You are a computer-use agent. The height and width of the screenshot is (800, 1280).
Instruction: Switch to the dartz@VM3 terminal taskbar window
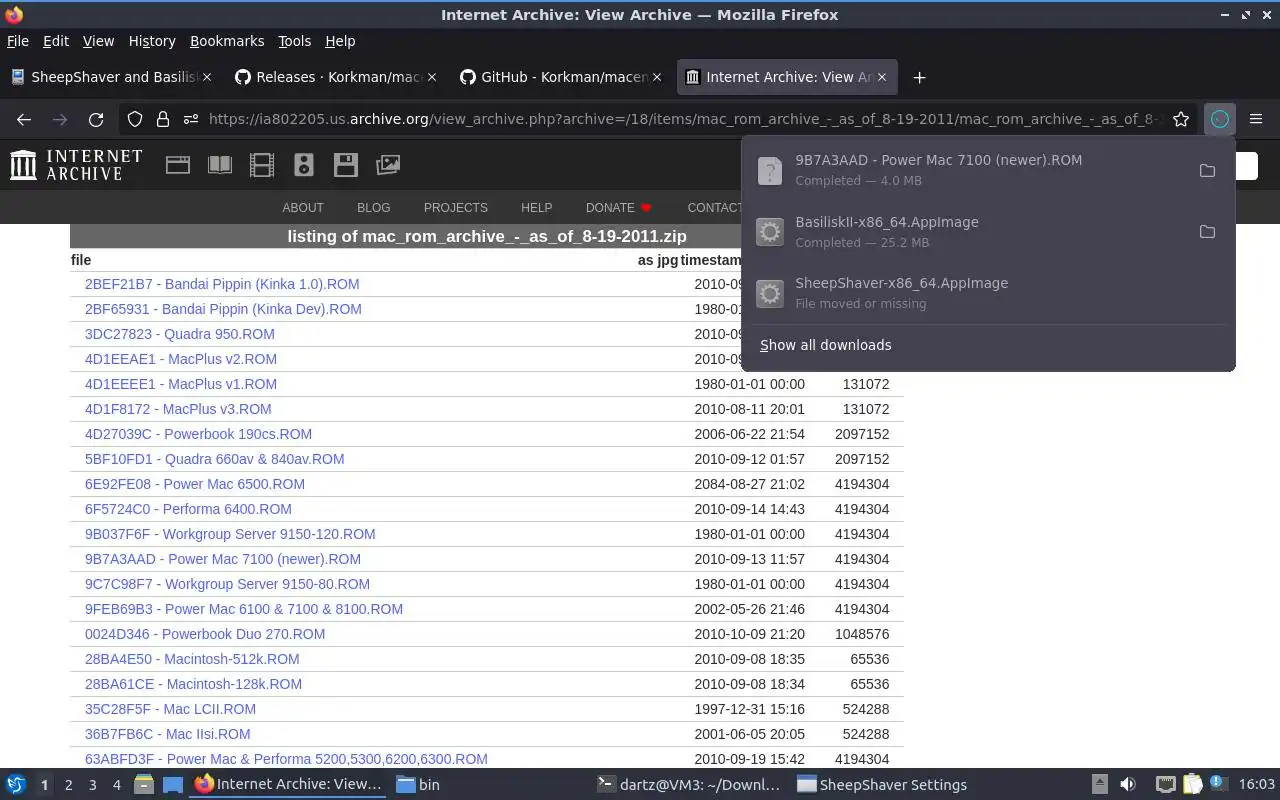click(687, 785)
